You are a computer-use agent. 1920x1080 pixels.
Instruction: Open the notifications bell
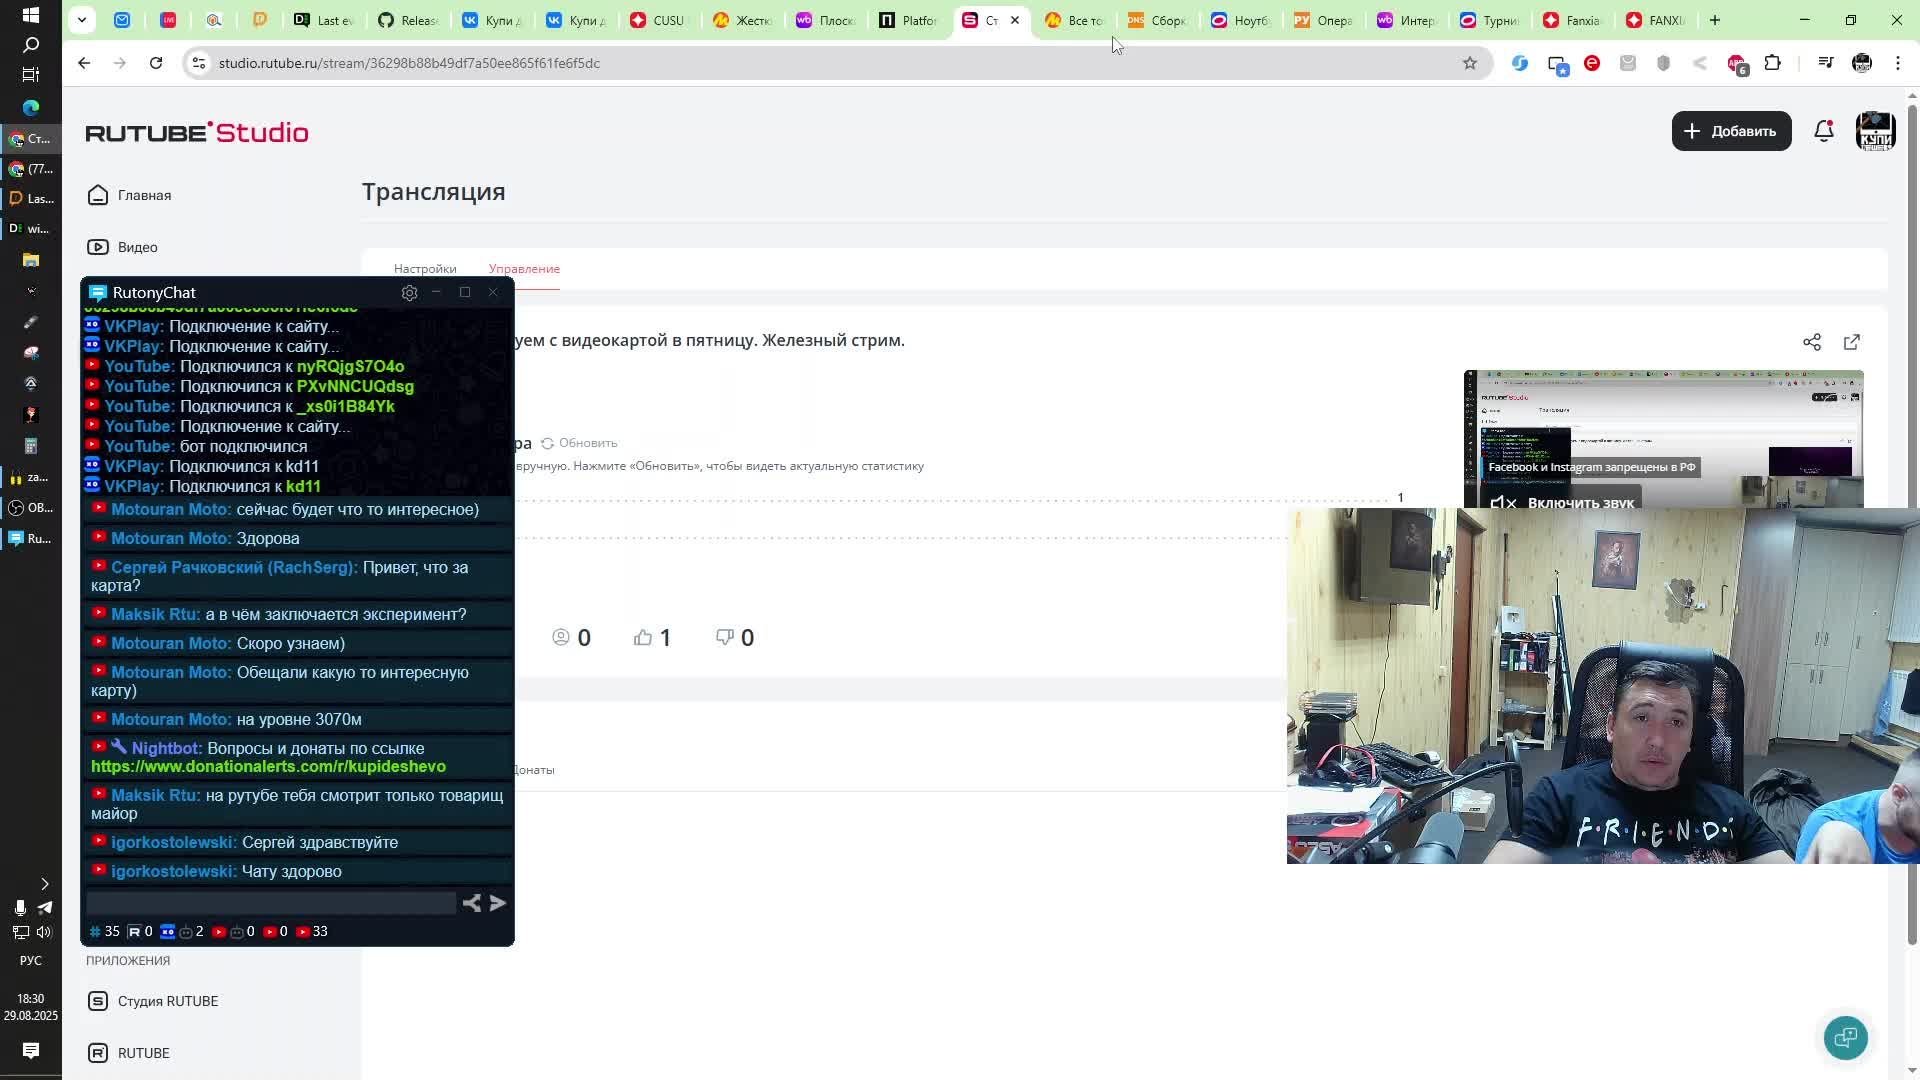click(1824, 131)
